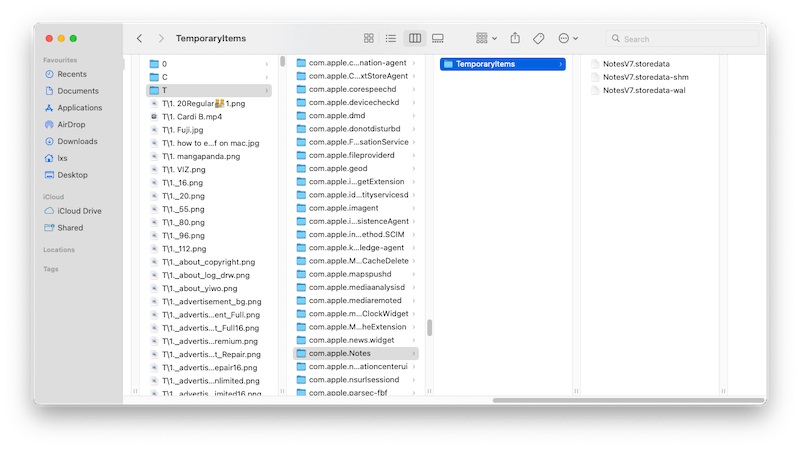This screenshot has width=800, height=449.
Task: Click the Share toolbar icon
Action: pos(515,38)
